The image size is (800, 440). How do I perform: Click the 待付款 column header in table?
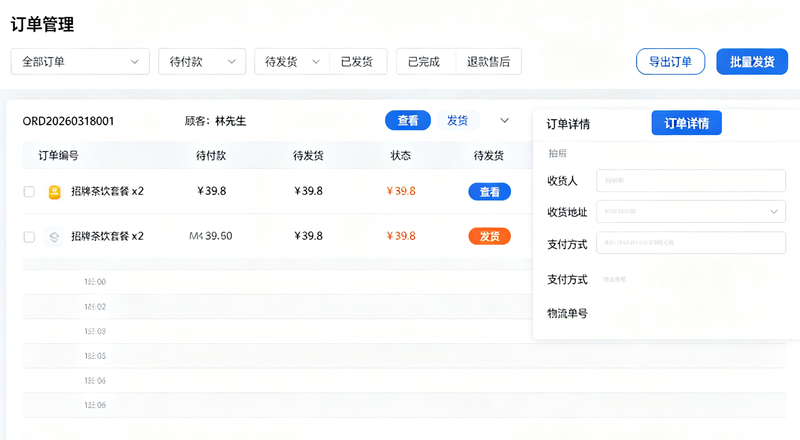pos(211,156)
